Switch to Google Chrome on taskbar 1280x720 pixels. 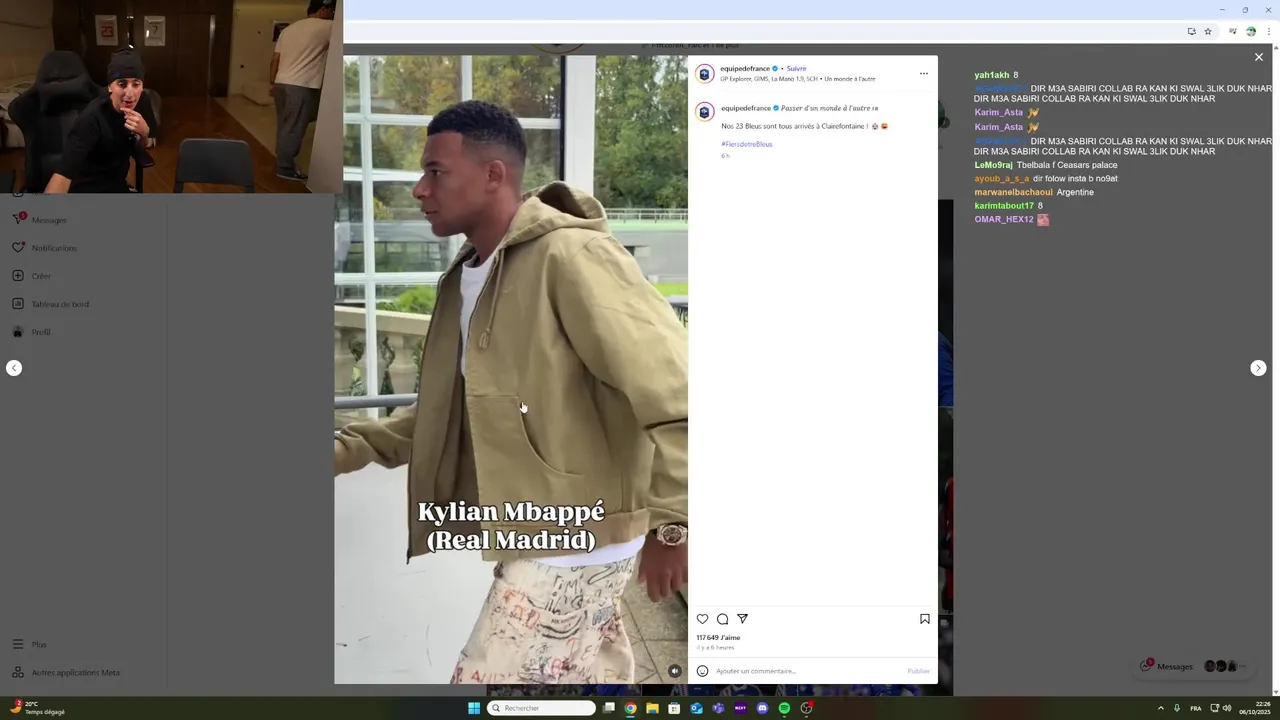point(630,708)
